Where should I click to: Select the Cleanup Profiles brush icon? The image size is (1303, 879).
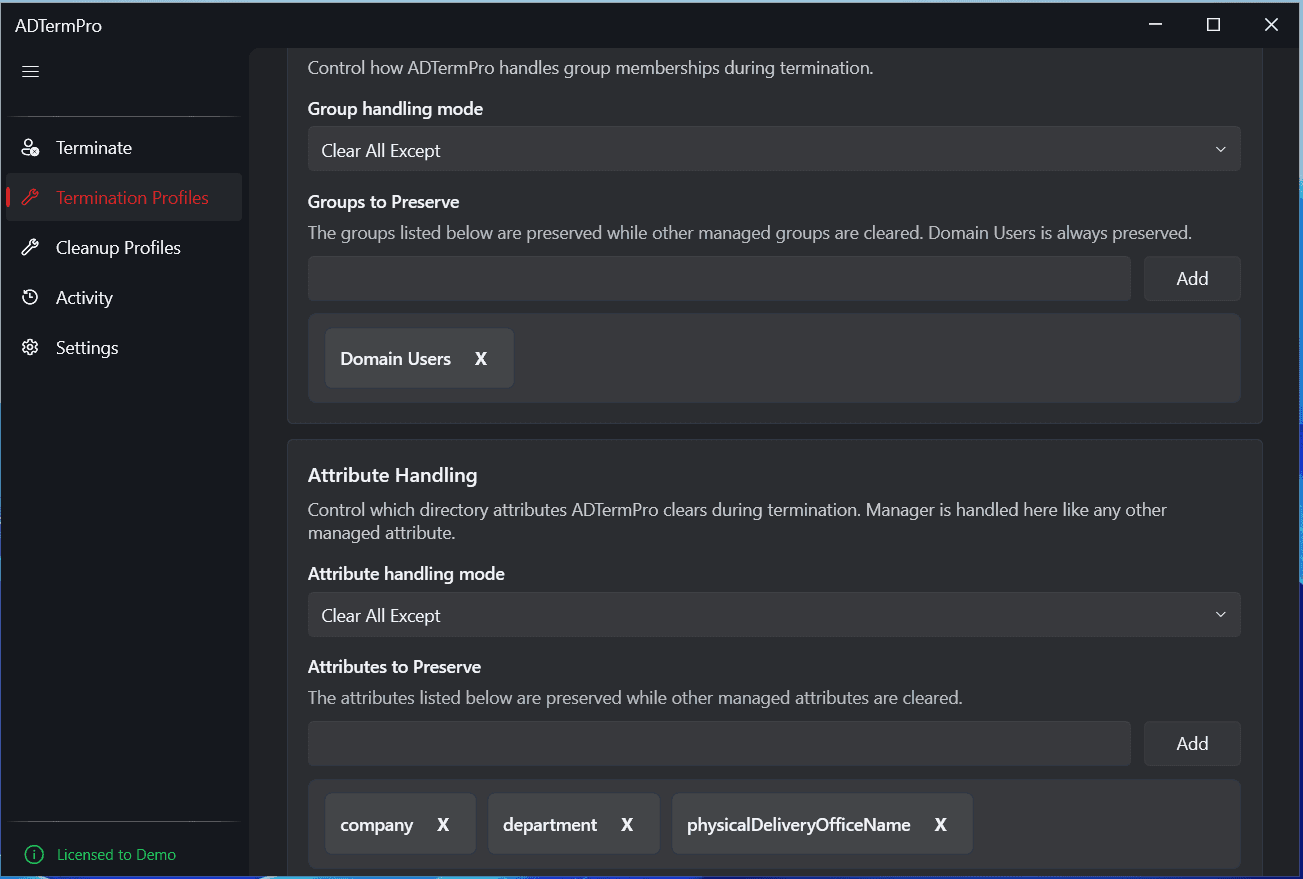(29, 247)
